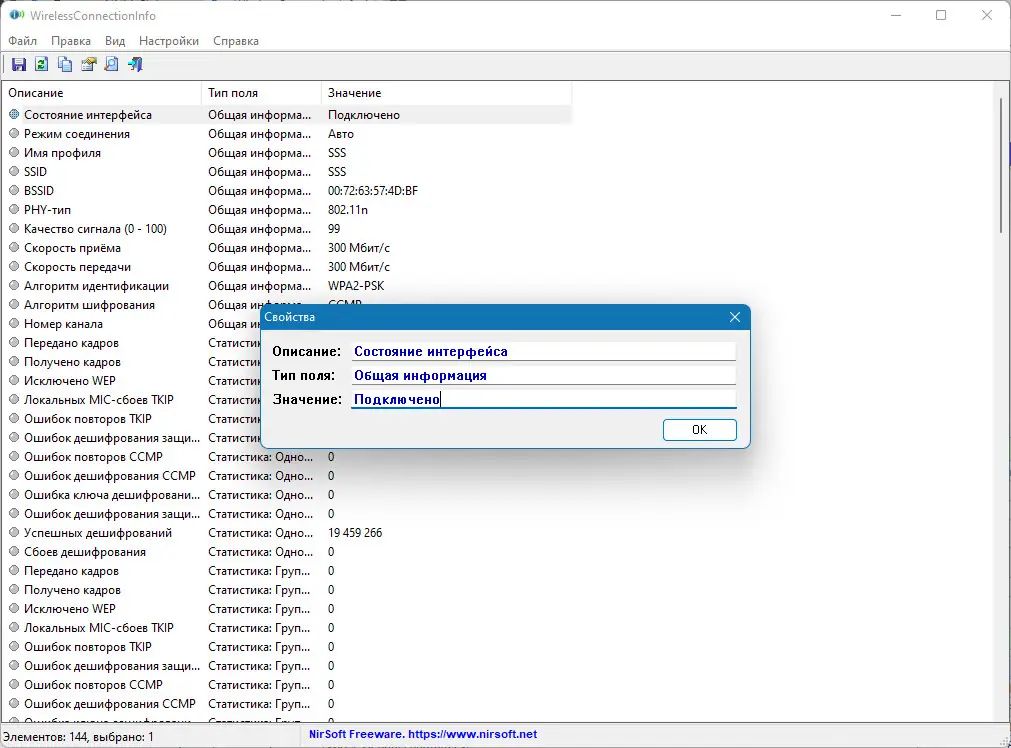Select the Алгоритм идентификации row label
The width and height of the screenshot is (1011, 748).
pos(96,286)
